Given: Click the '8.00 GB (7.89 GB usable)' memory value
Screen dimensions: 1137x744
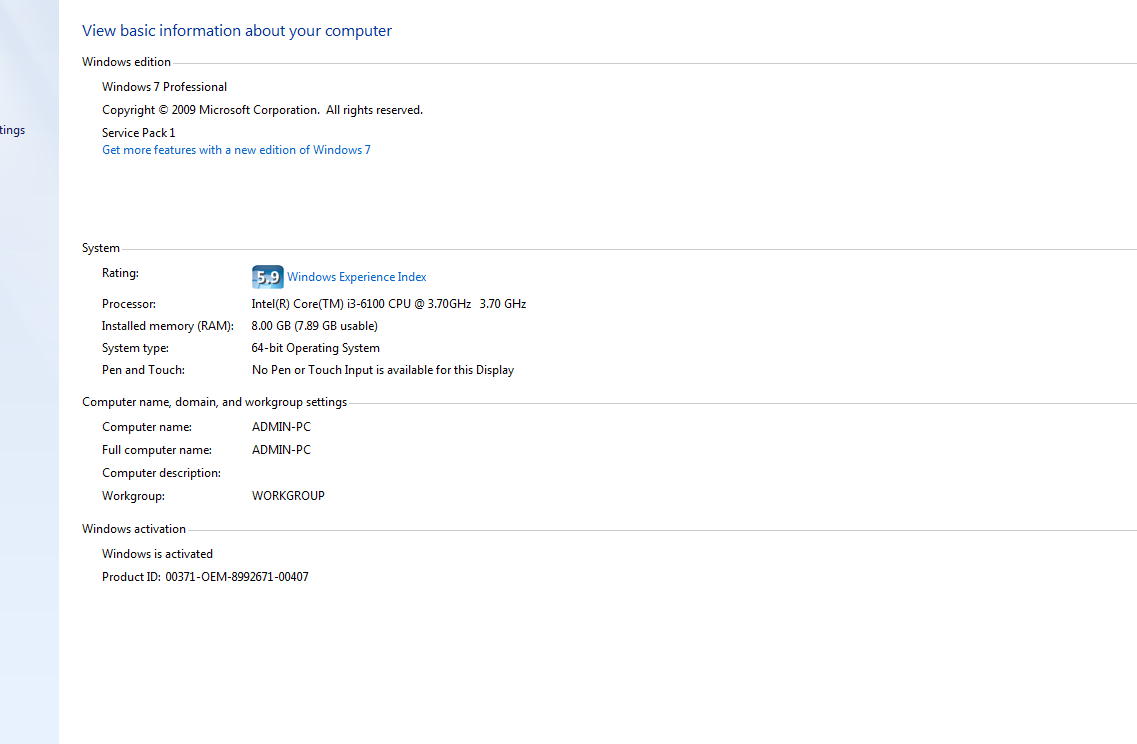Looking at the screenshot, I should pos(315,326).
